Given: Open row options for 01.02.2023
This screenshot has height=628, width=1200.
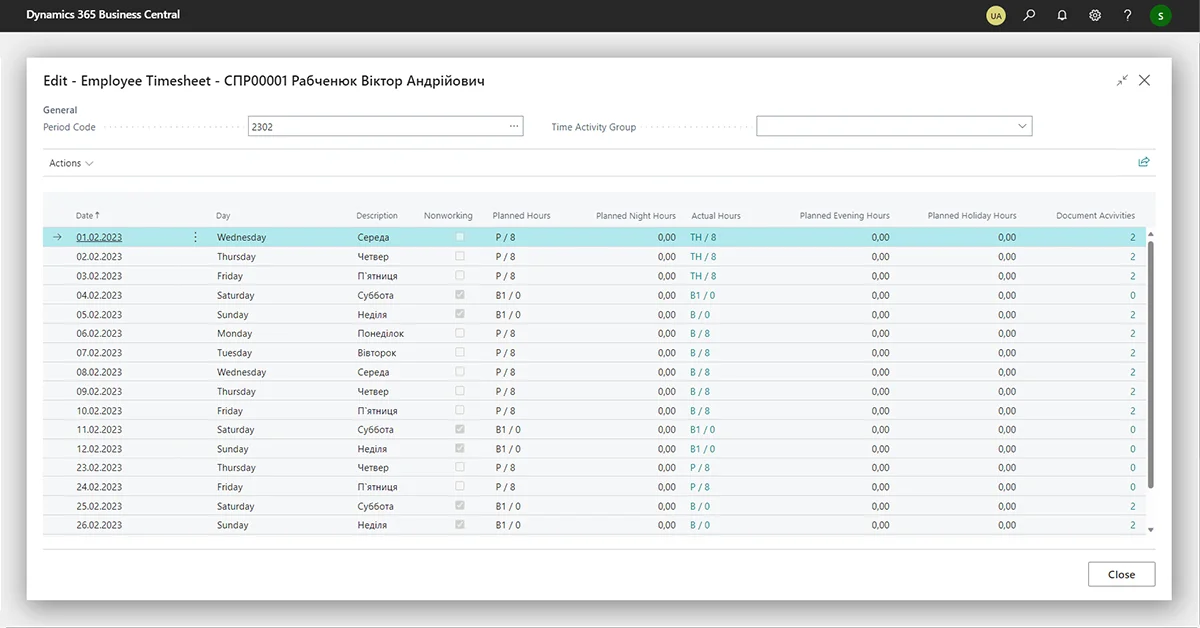Looking at the screenshot, I should point(195,237).
